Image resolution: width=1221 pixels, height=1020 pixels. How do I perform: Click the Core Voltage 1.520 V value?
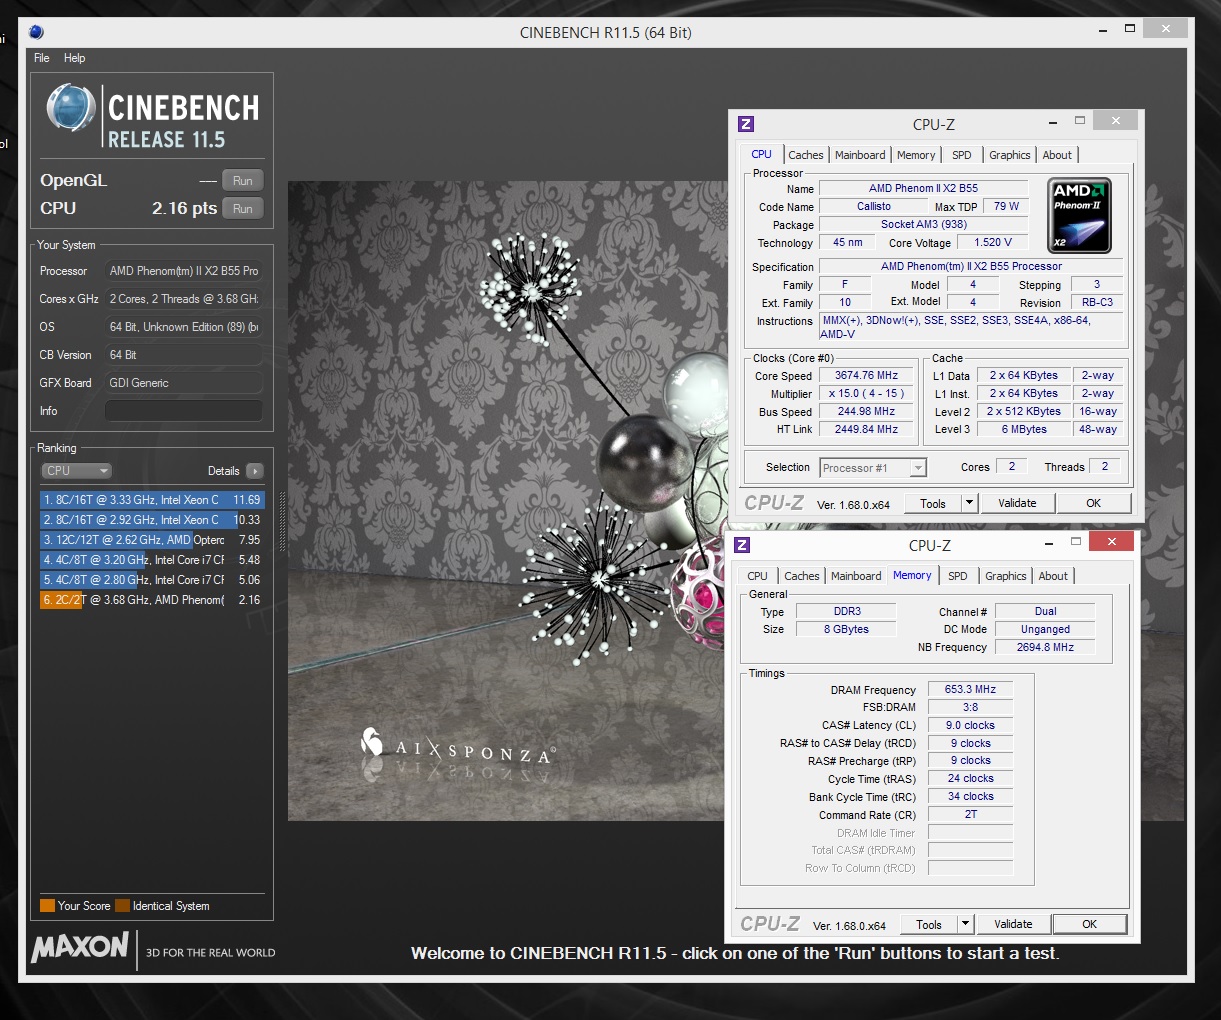(993, 243)
